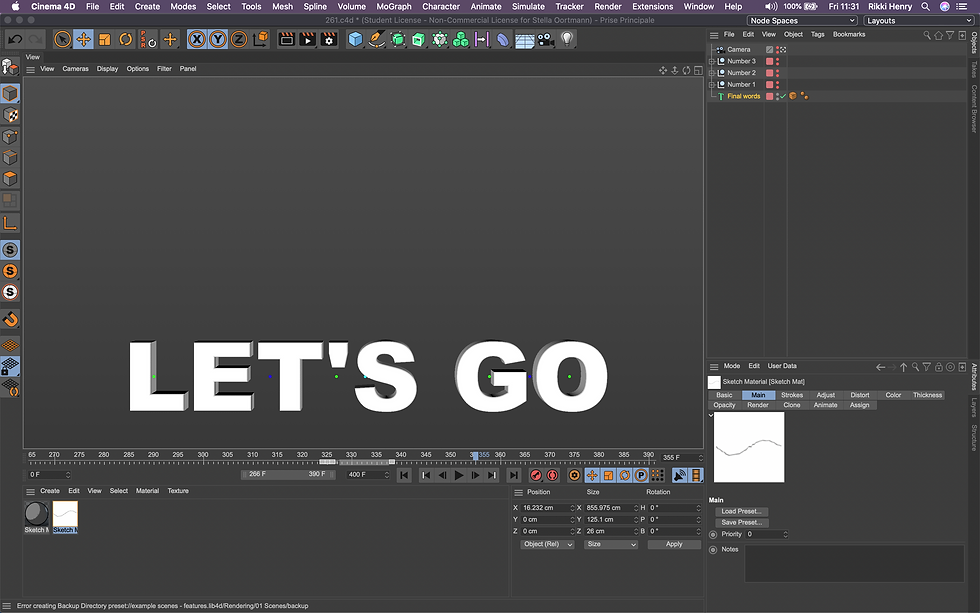Viewport: 980px width, 613px height.
Task: Toggle the Final words enable checkmark
Action: (783, 96)
